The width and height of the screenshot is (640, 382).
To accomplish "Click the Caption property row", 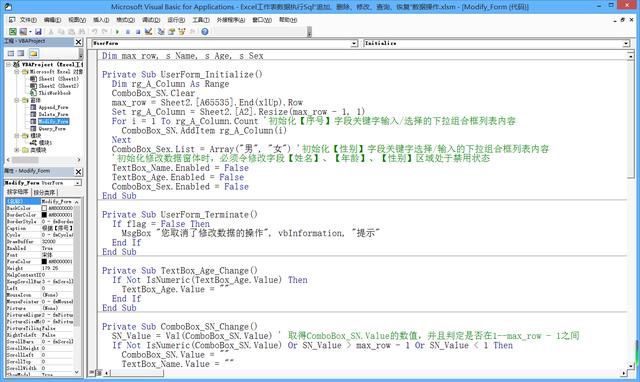I will (x=40, y=228).
